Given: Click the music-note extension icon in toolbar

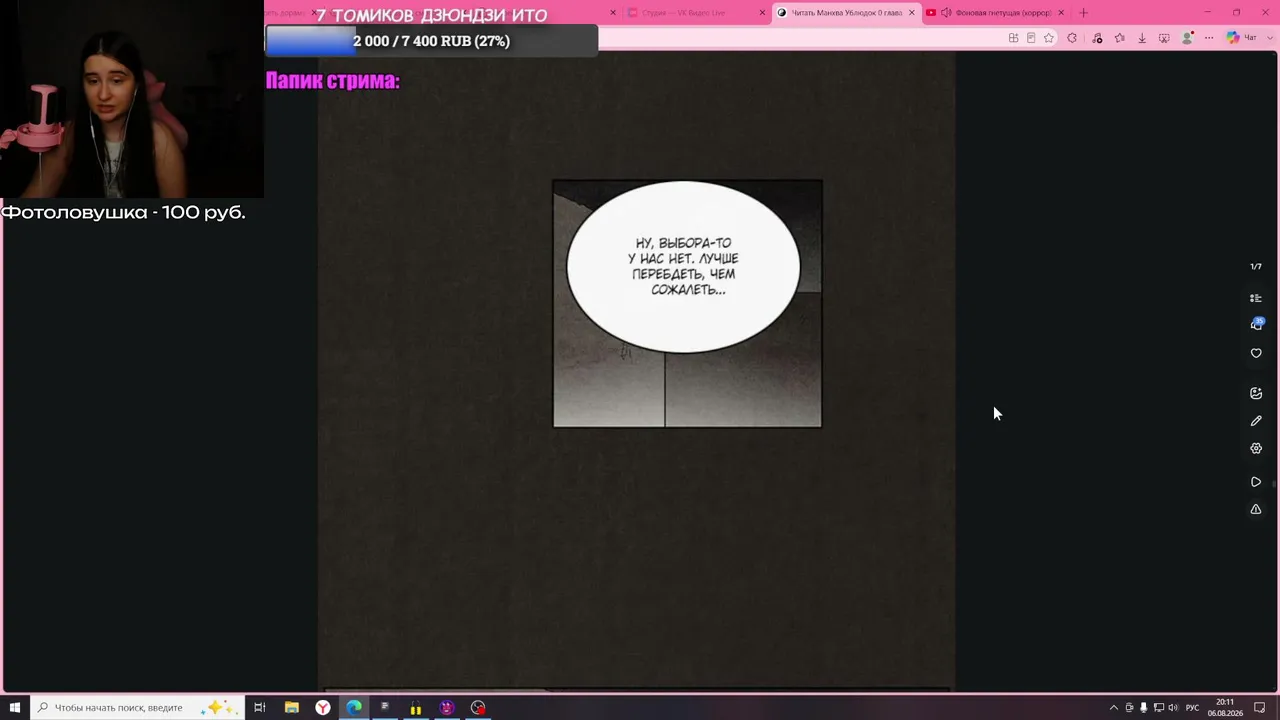Looking at the screenshot, I should pos(1097,38).
